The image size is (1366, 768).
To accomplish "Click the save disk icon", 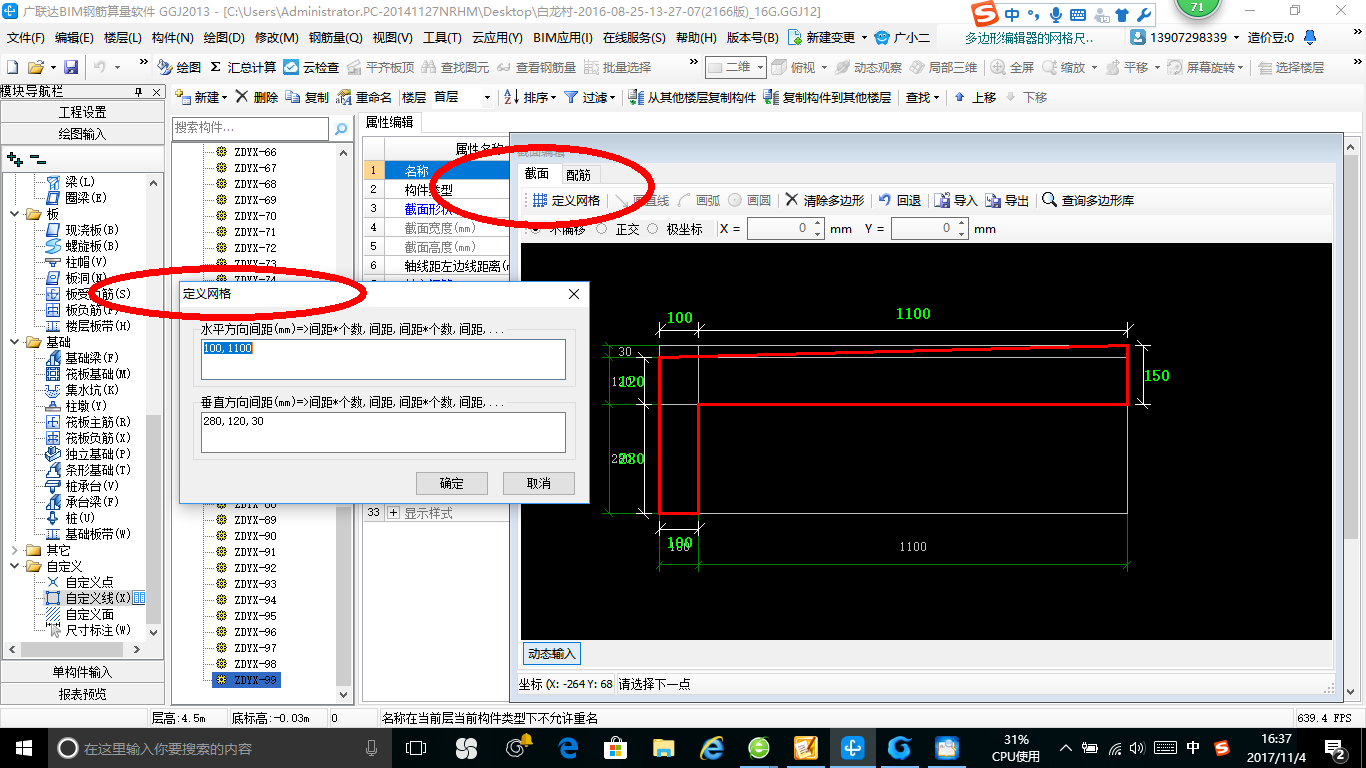I will (71, 67).
